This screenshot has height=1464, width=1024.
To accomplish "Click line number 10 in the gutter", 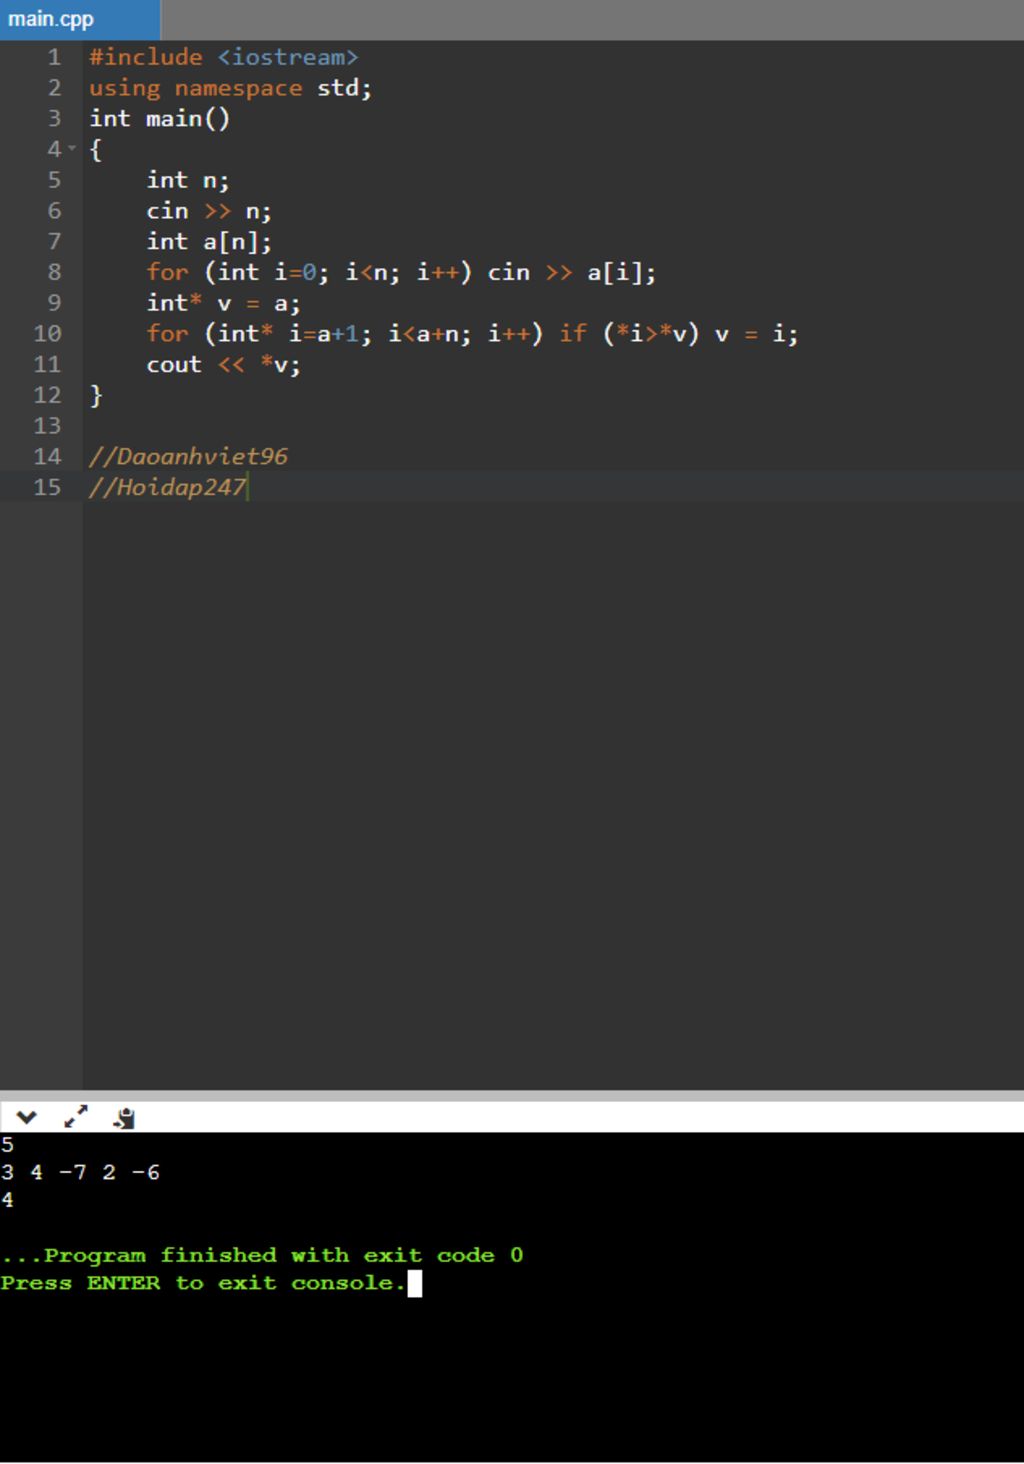I will pos(47,334).
